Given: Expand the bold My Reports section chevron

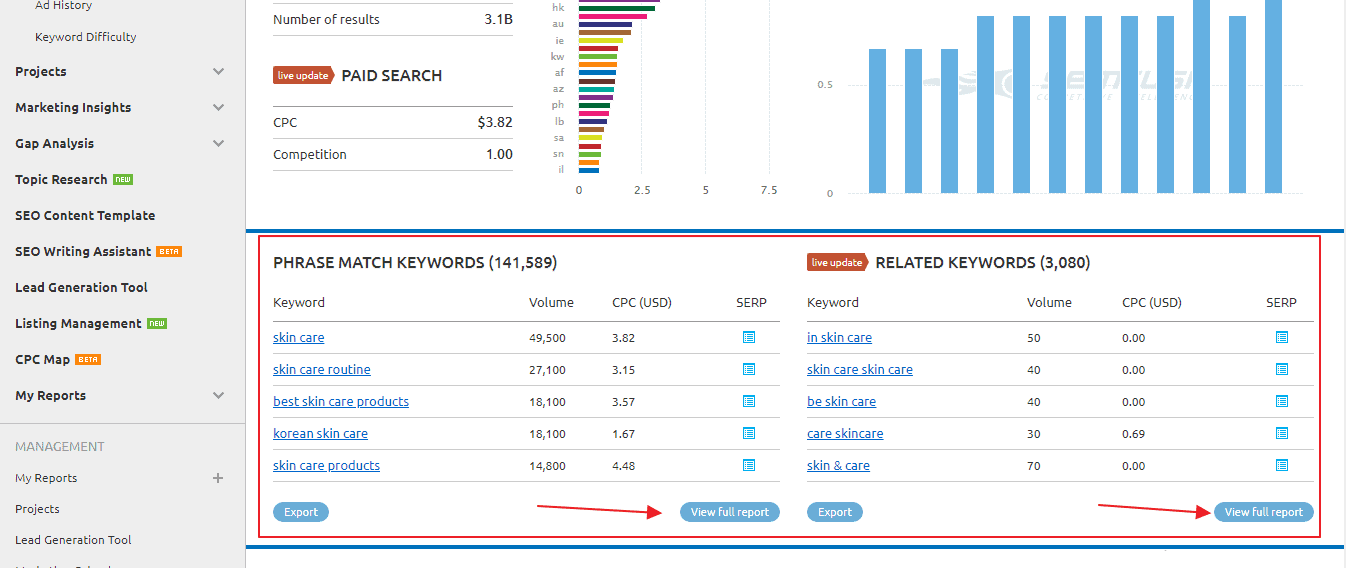Looking at the screenshot, I should 219,396.
